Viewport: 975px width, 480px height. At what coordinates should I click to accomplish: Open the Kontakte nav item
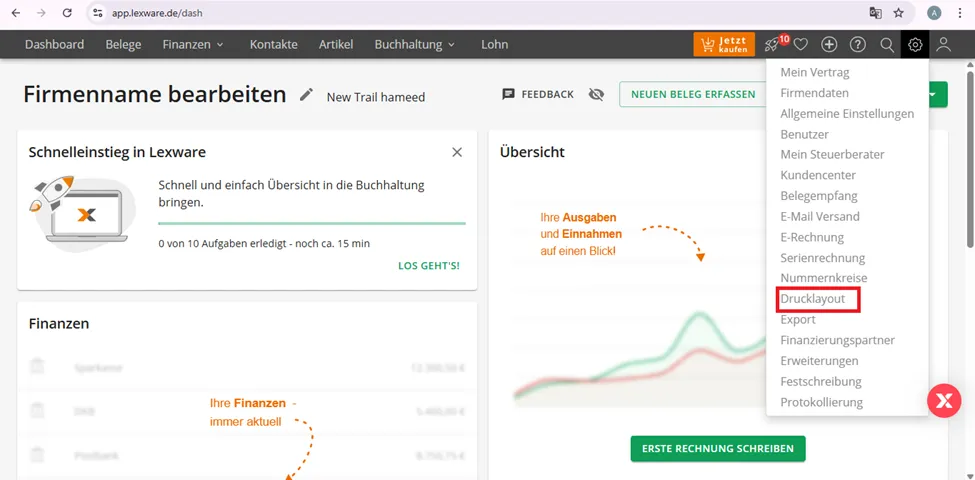tap(274, 45)
